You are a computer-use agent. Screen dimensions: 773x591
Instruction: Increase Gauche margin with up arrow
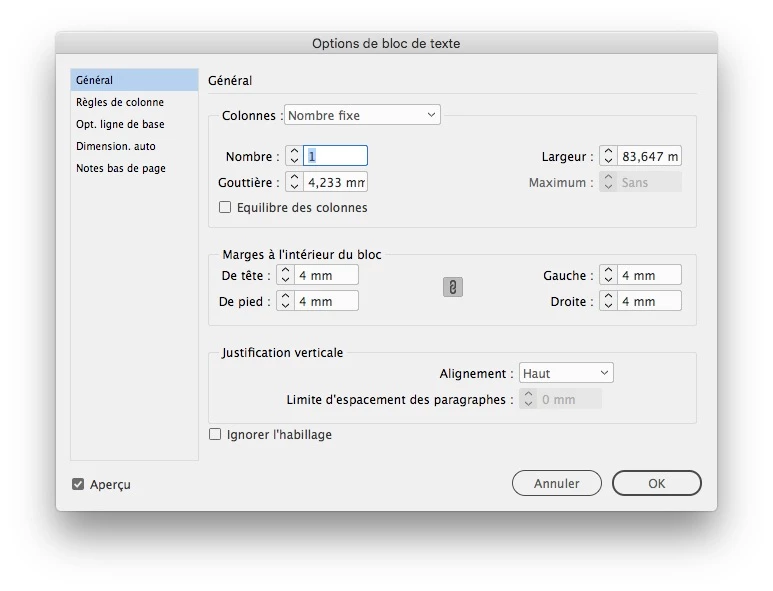pyautogui.click(x=608, y=270)
